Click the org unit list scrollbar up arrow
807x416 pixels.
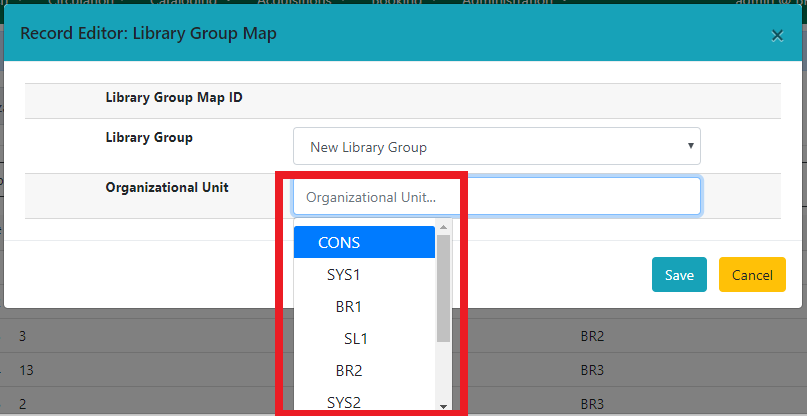coord(444,227)
